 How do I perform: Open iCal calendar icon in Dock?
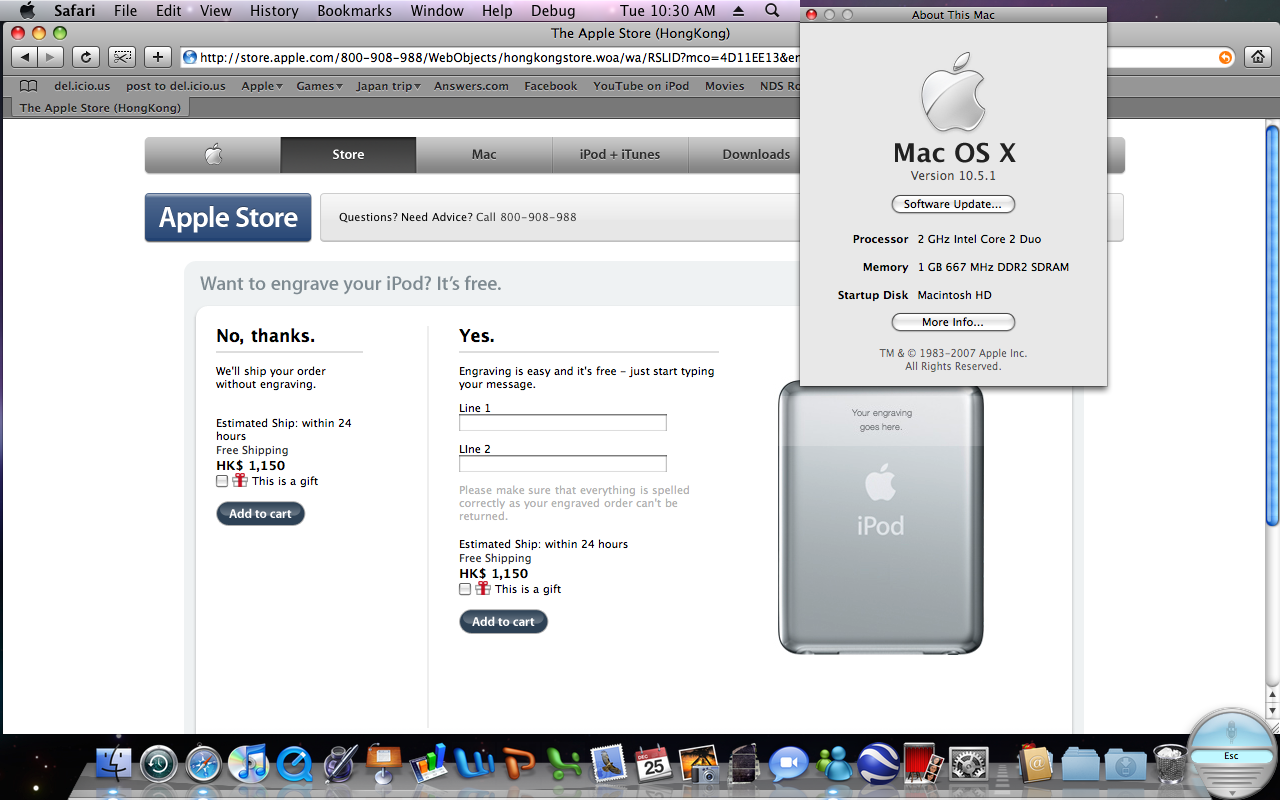(x=653, y=765)
